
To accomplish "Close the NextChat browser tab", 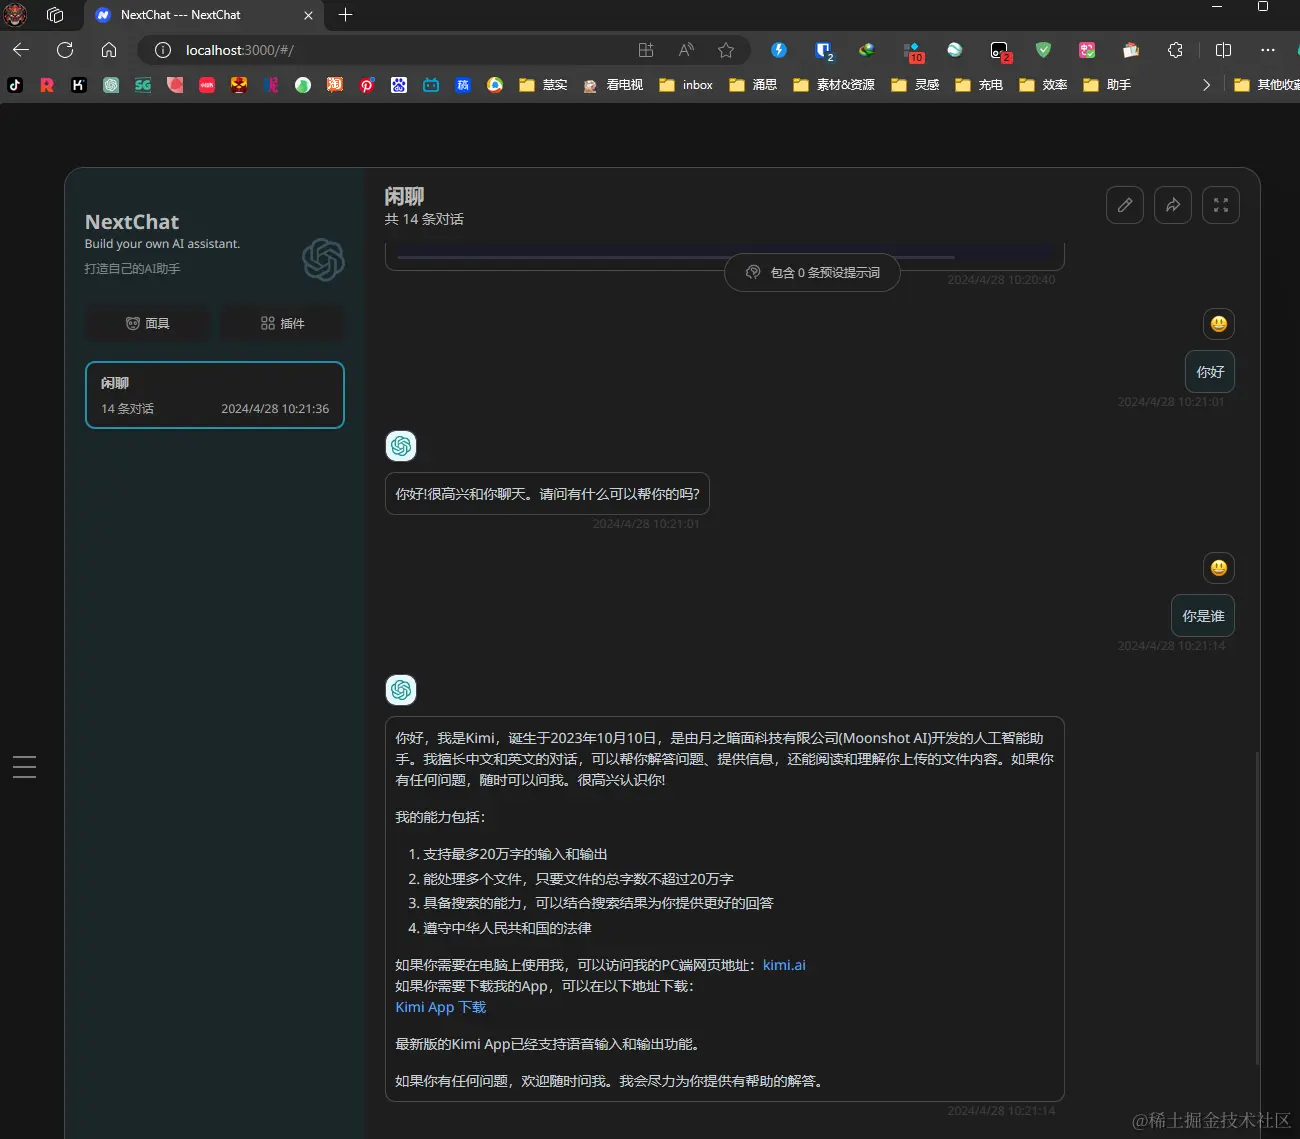I will 308,15.
